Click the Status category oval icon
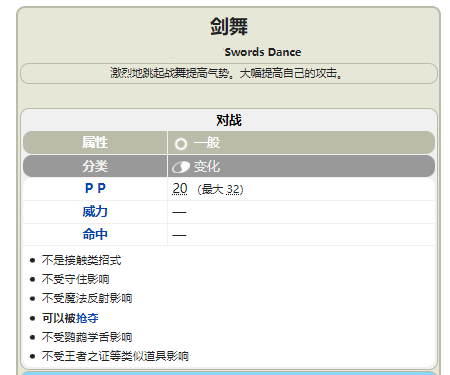Viewport: 450px width, 375px height. point(181,167)
